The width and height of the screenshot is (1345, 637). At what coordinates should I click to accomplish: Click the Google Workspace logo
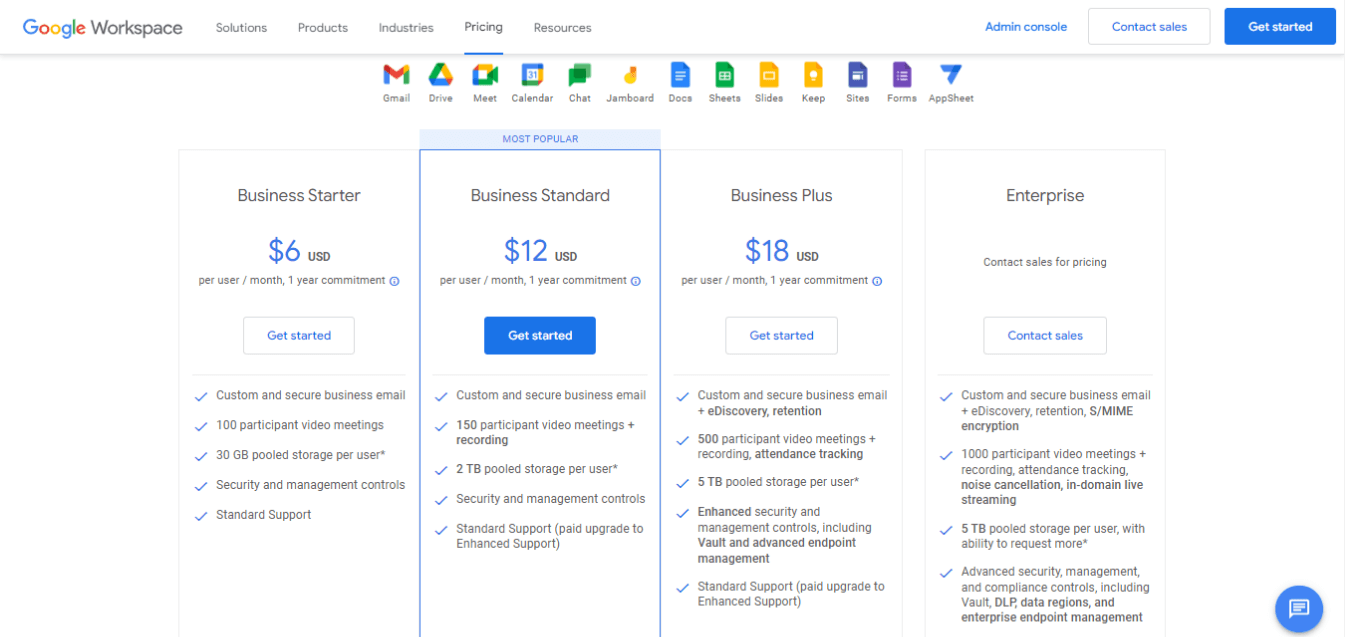pyautogui.click(x=103, y=28)
